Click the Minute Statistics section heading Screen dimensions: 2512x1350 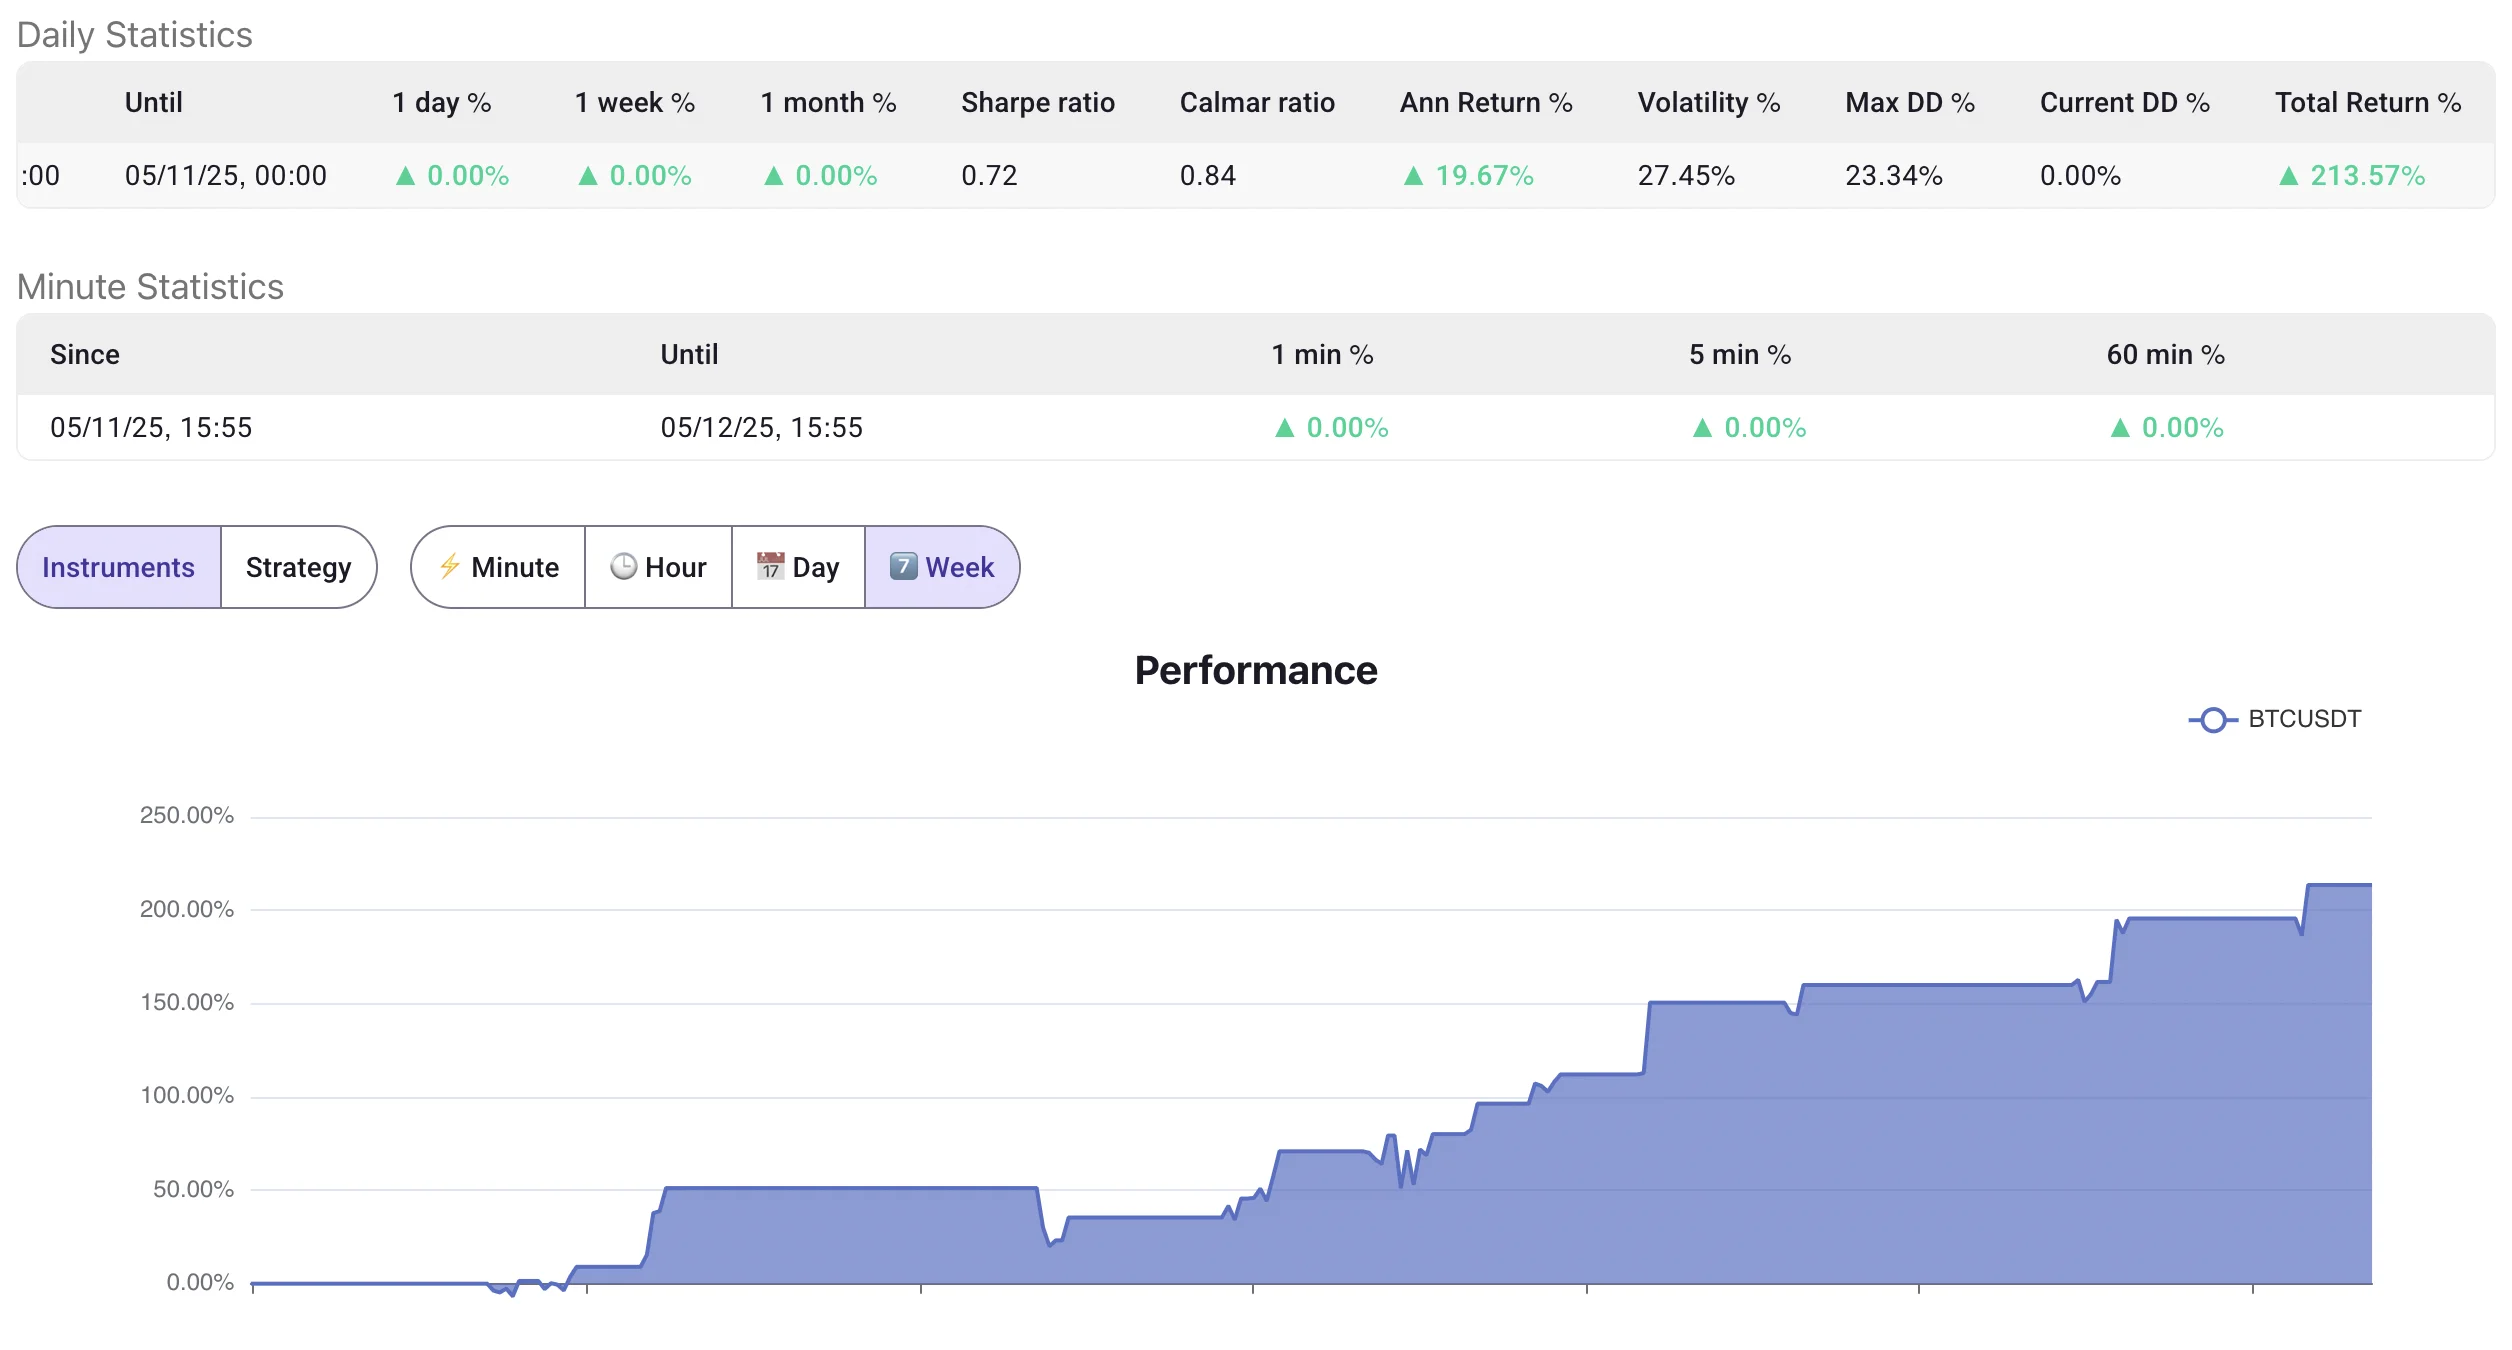150,287
